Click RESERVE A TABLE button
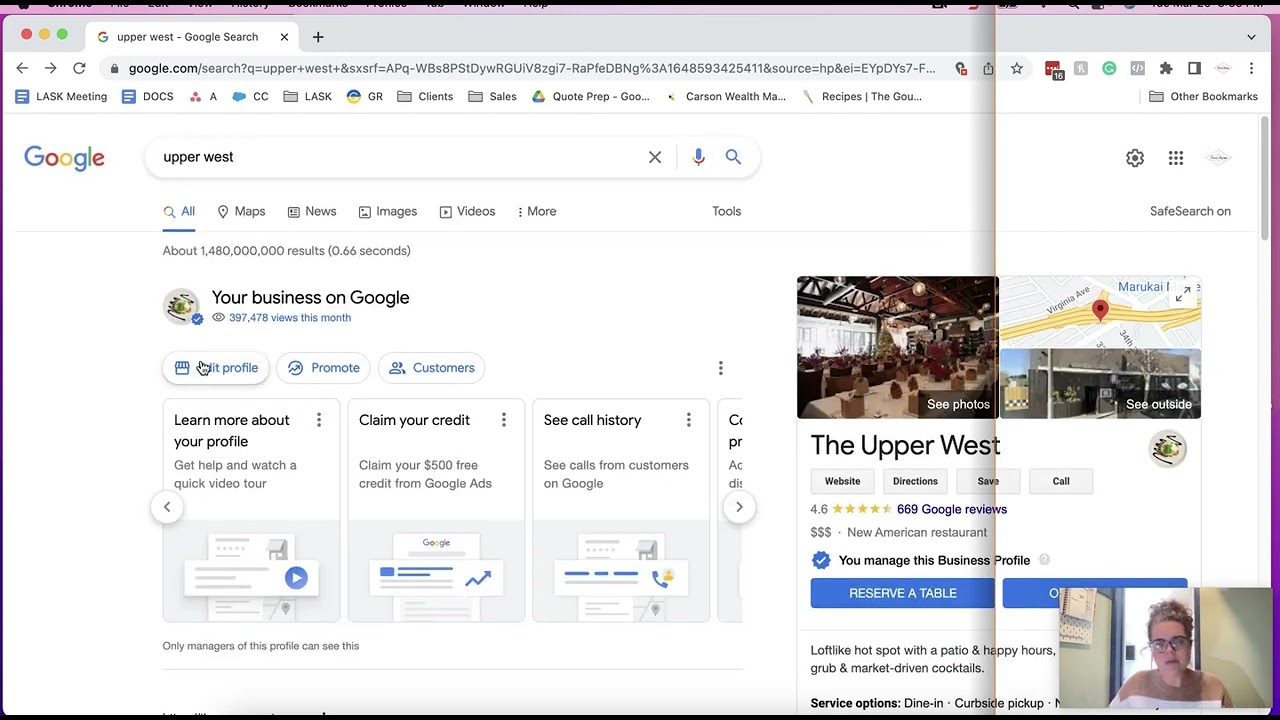 tap(903, 593)
